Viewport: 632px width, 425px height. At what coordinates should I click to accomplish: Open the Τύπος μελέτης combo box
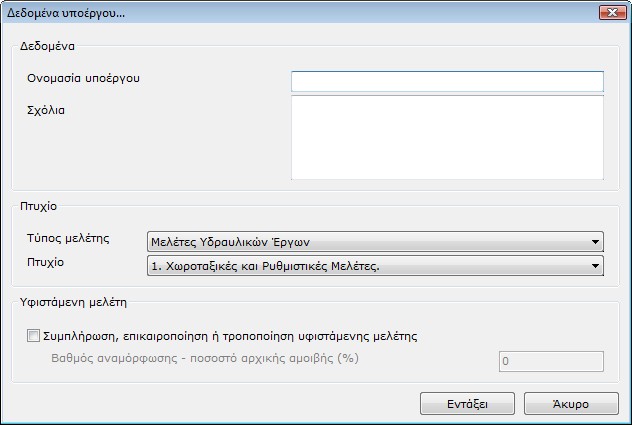(374, 241)
